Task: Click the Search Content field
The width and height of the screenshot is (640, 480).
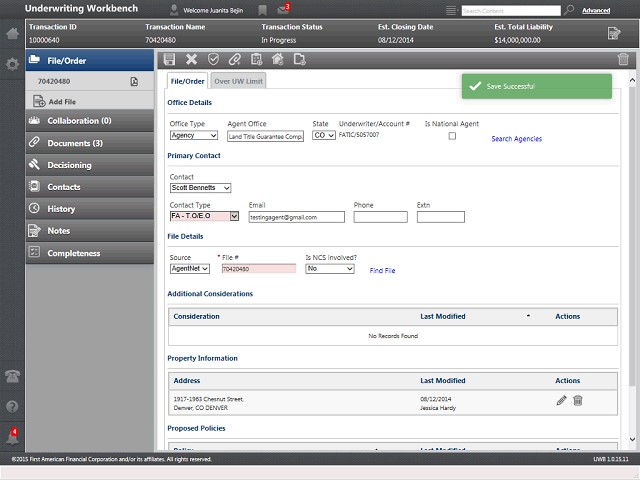Action: click(x=511, y=11)
